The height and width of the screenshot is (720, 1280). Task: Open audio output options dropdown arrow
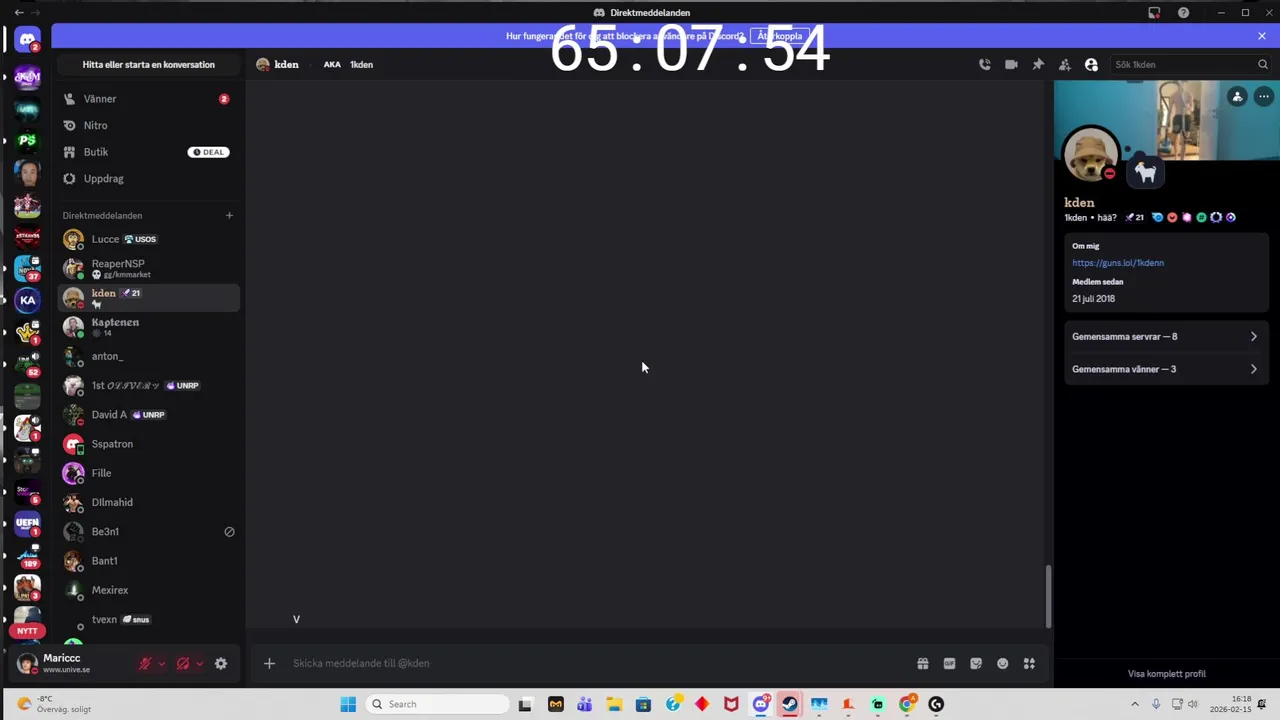[199, 663]
